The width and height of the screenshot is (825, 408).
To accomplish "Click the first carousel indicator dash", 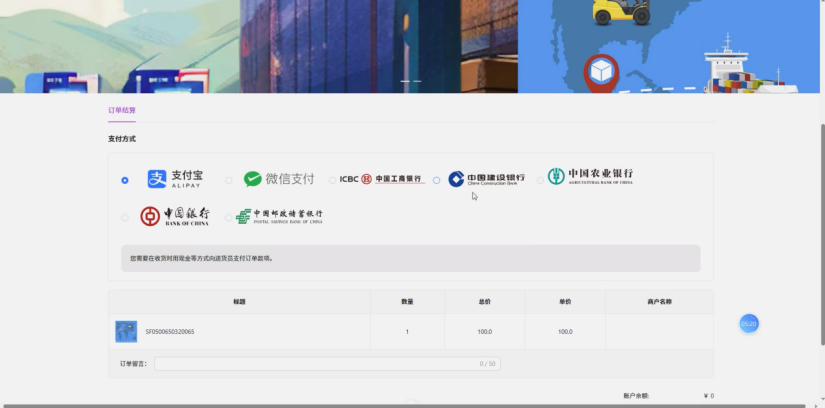I will point(405,81).
